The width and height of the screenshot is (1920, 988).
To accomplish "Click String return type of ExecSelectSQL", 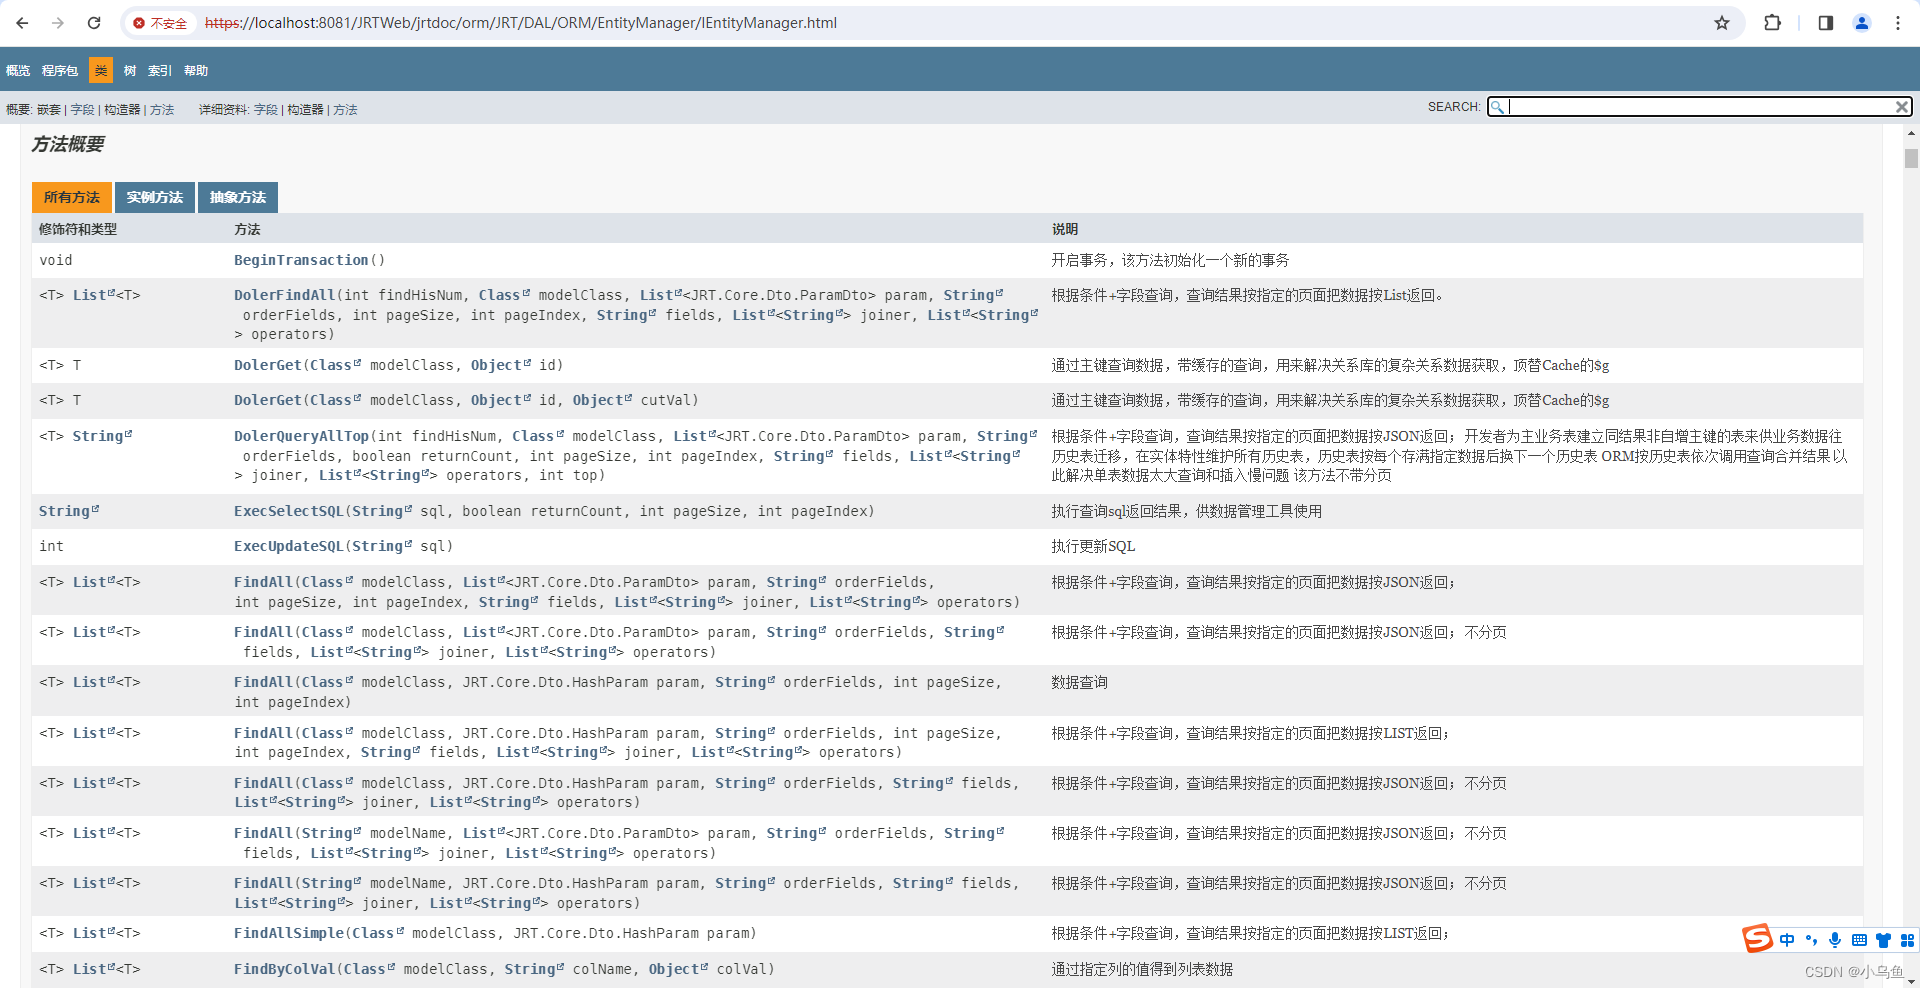I will pos(68,511).
